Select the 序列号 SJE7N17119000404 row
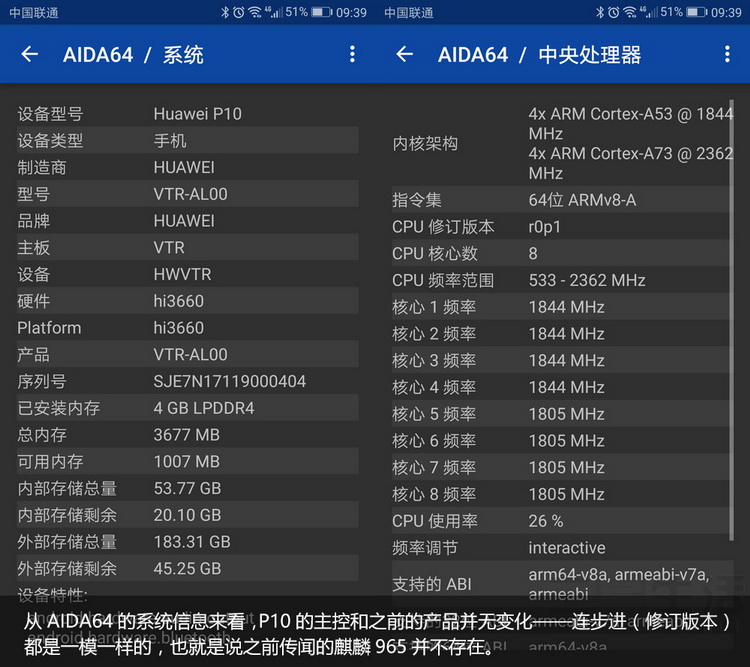750x667 pixels. pos(188,381)
